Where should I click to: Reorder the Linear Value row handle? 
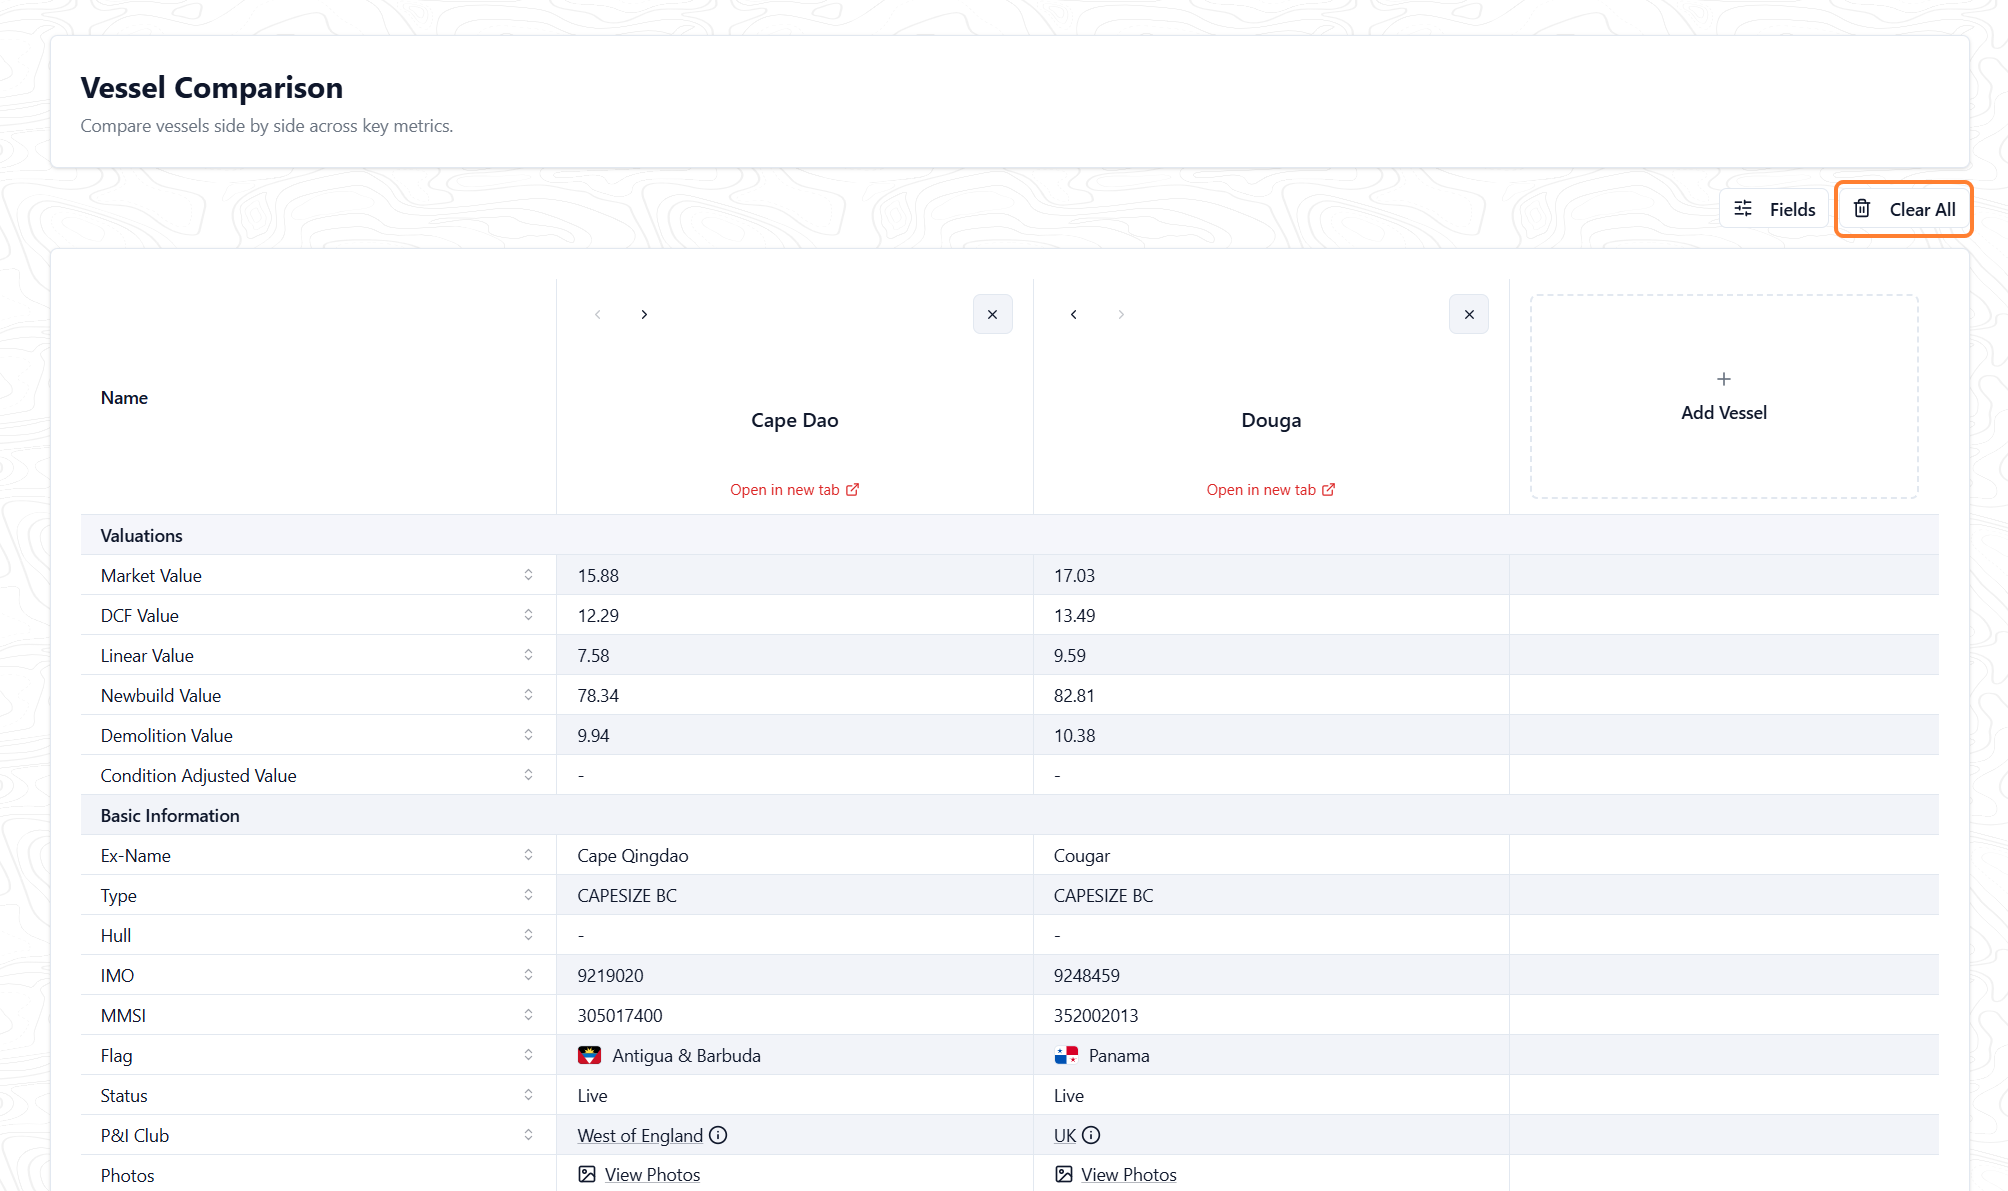528,655
